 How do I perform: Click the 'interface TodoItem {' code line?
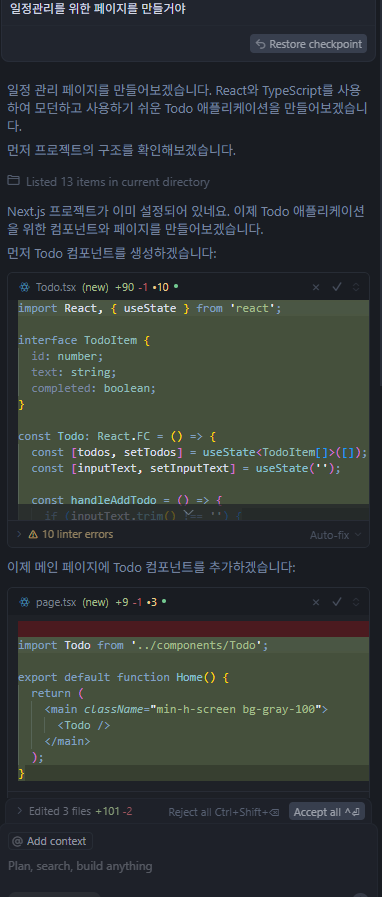click(84, 340)
